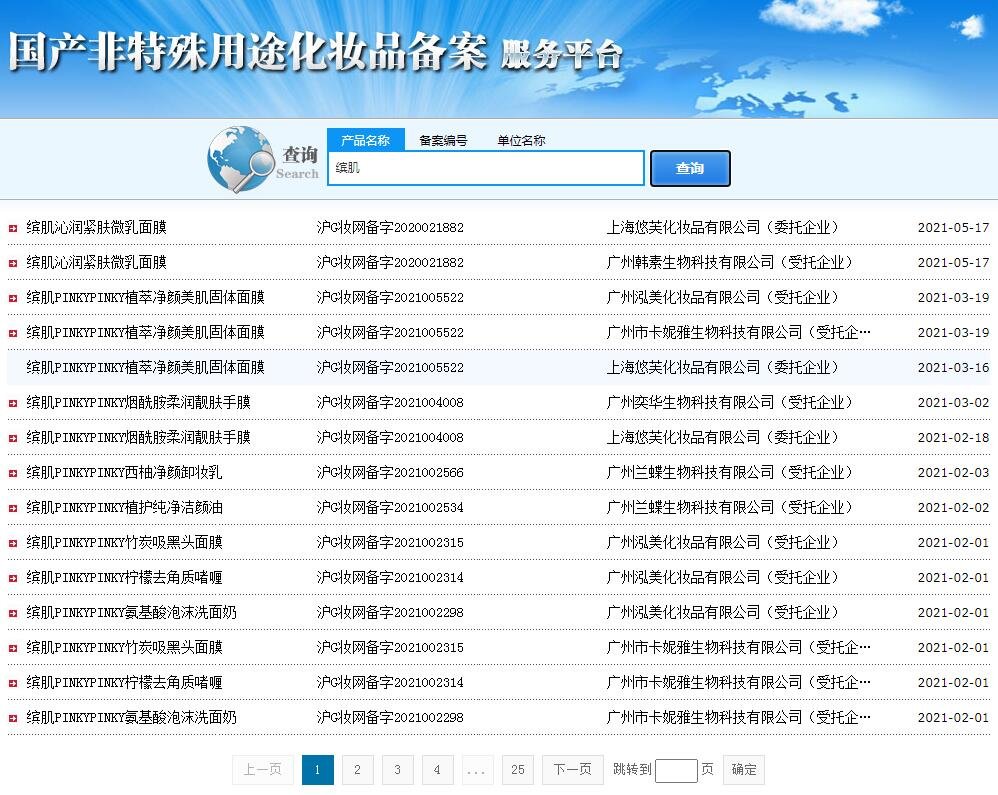Go to page 2

click(358, 770)
